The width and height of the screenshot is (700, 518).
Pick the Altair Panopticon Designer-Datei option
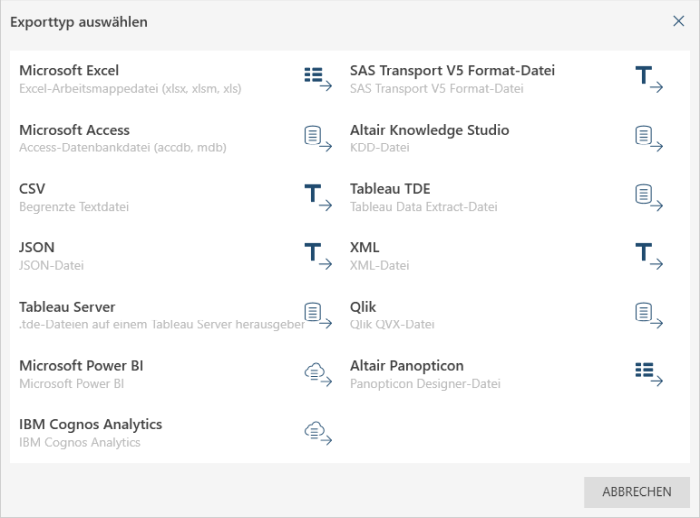click(x=424, y=384)
